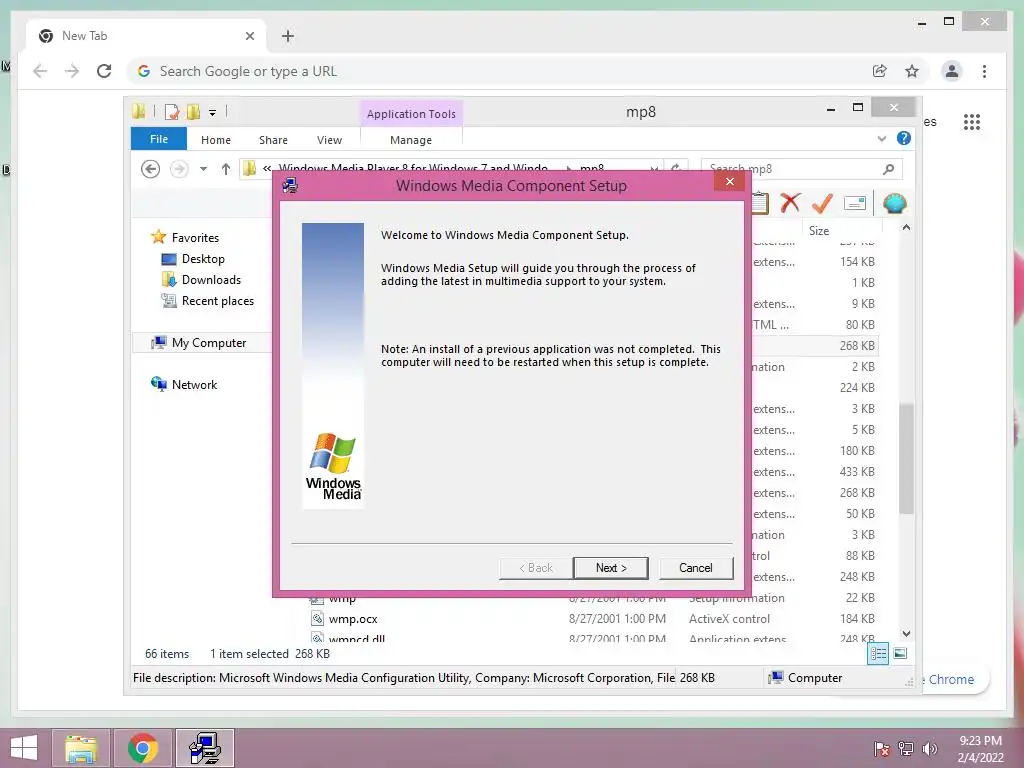The width and height of the screenshot is (1024, 768).
Task: Go back in Explorer navigation
Action: coord(150,169)
